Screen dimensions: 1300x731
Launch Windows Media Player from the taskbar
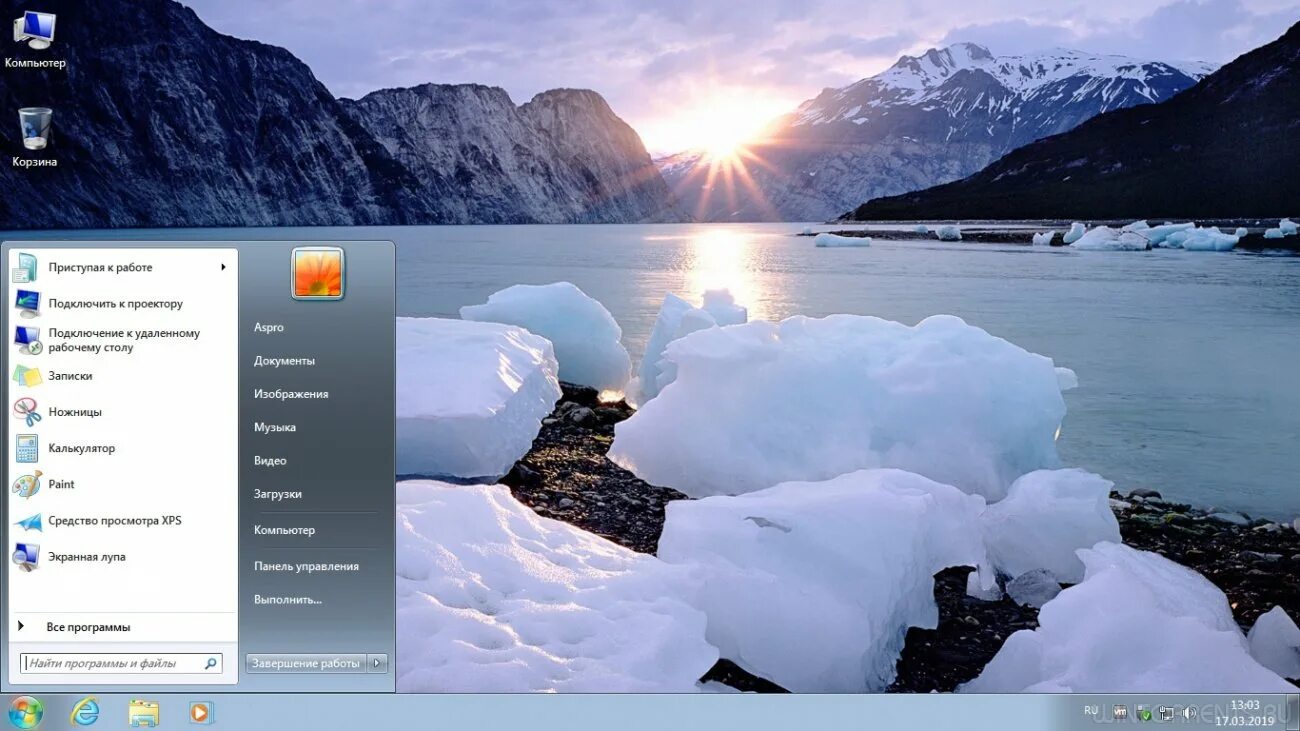click(x=201, y=712)
